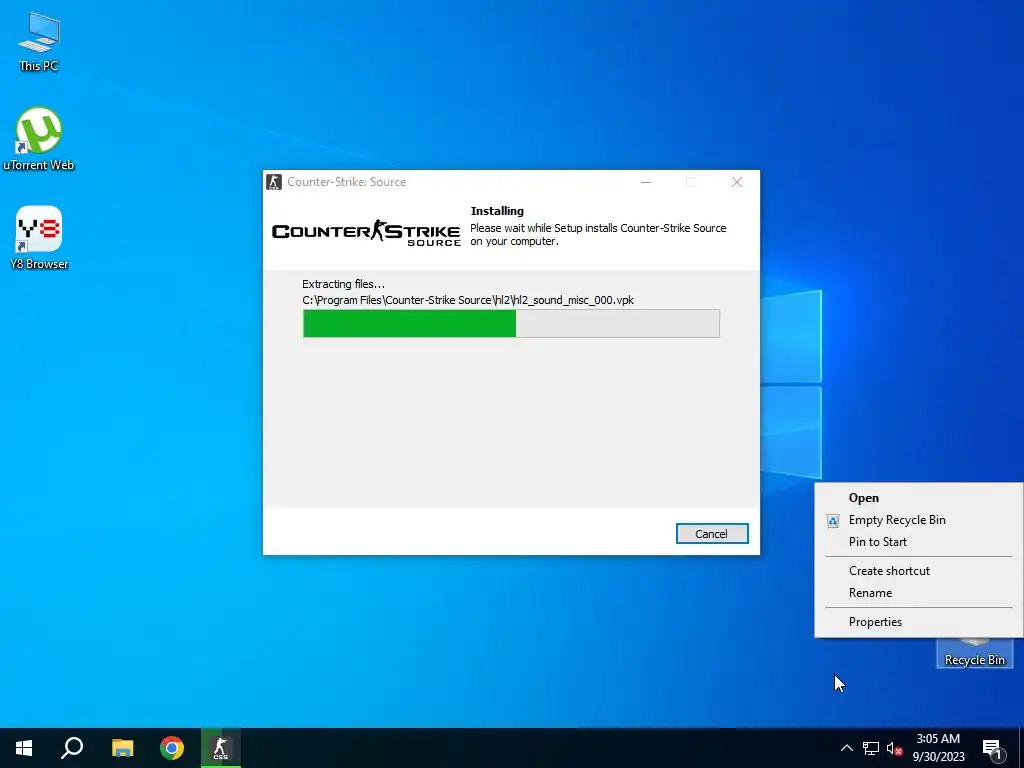Click the Counter-Strike installer title bar icon
The width and height of the screenshot is (1024, 768).
click(x=274, y=182)
